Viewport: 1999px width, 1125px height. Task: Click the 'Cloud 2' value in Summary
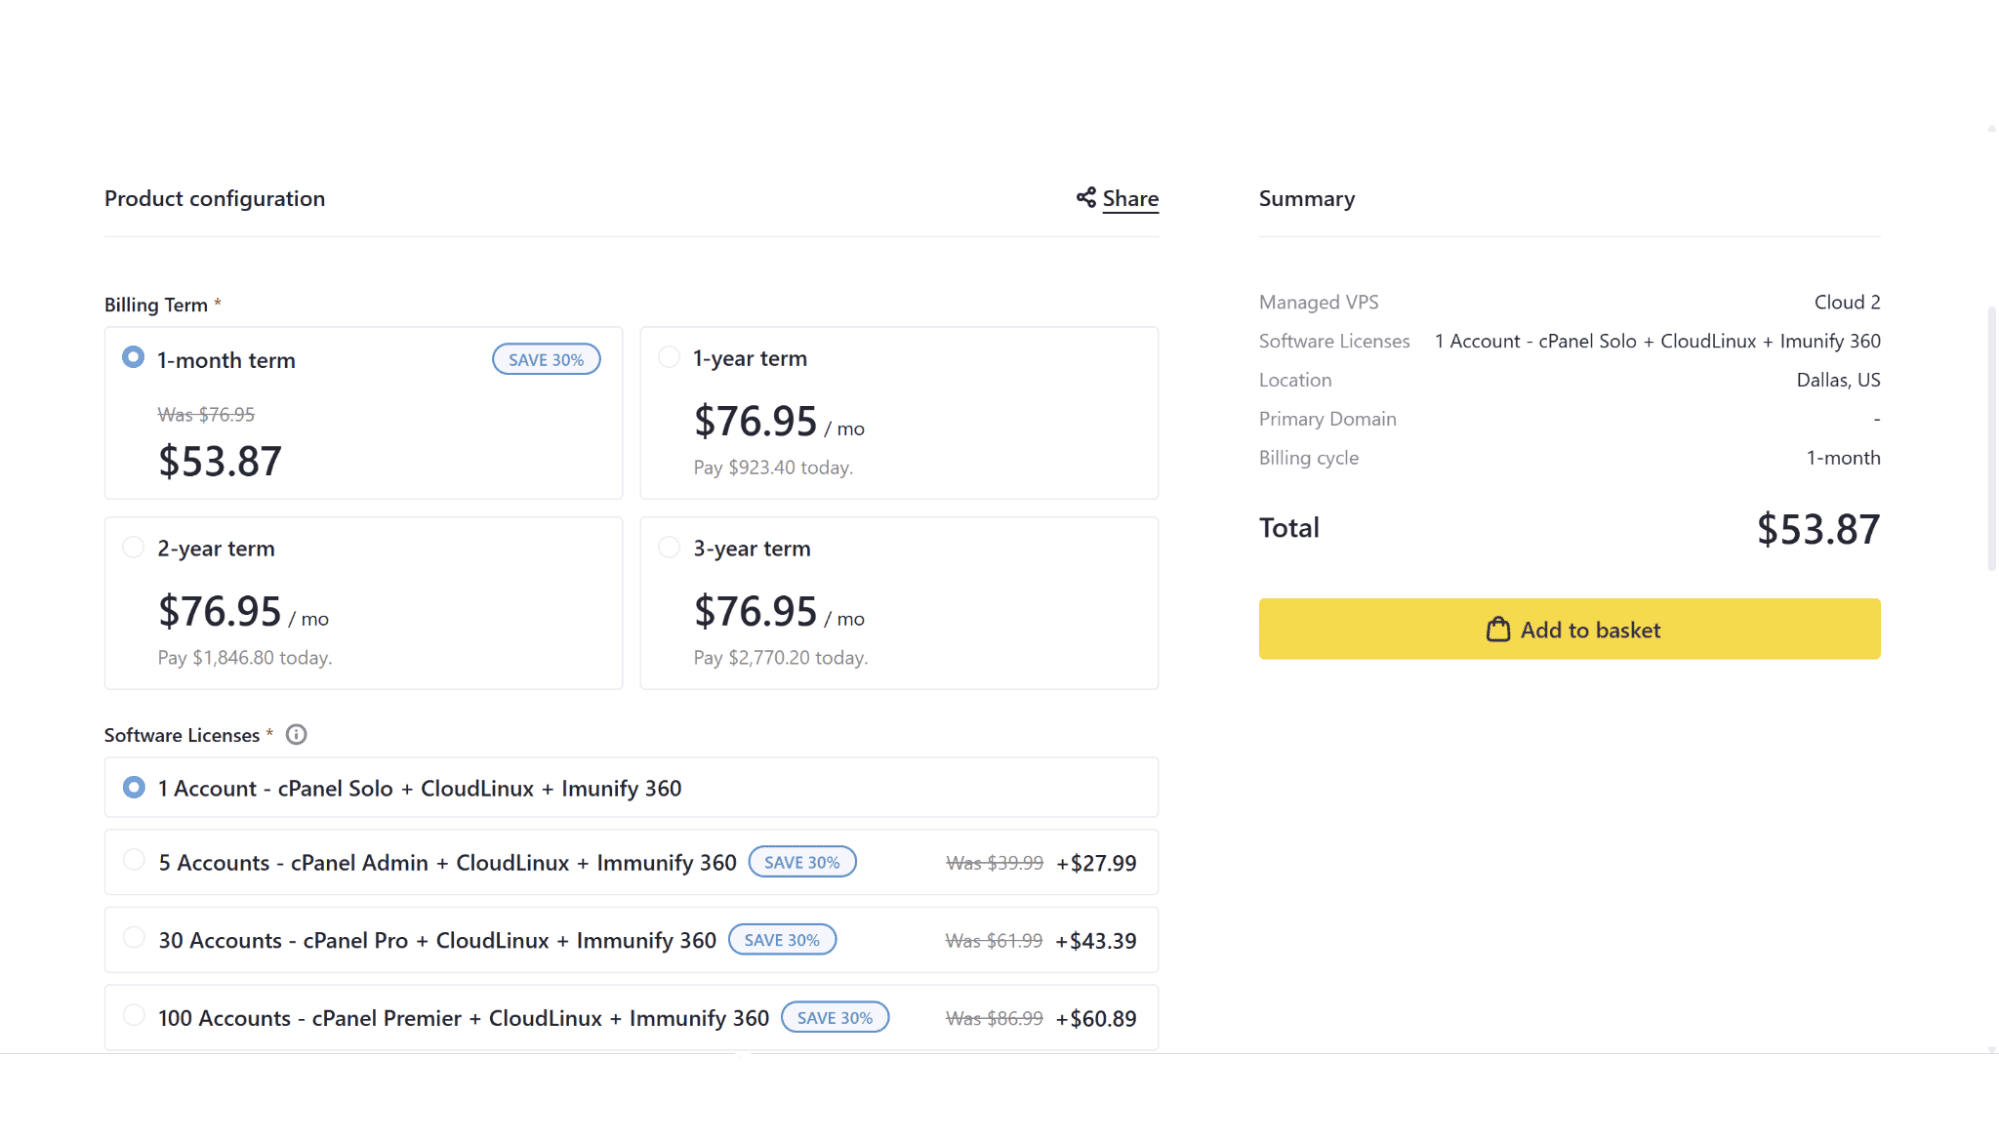coord(1847,302)
